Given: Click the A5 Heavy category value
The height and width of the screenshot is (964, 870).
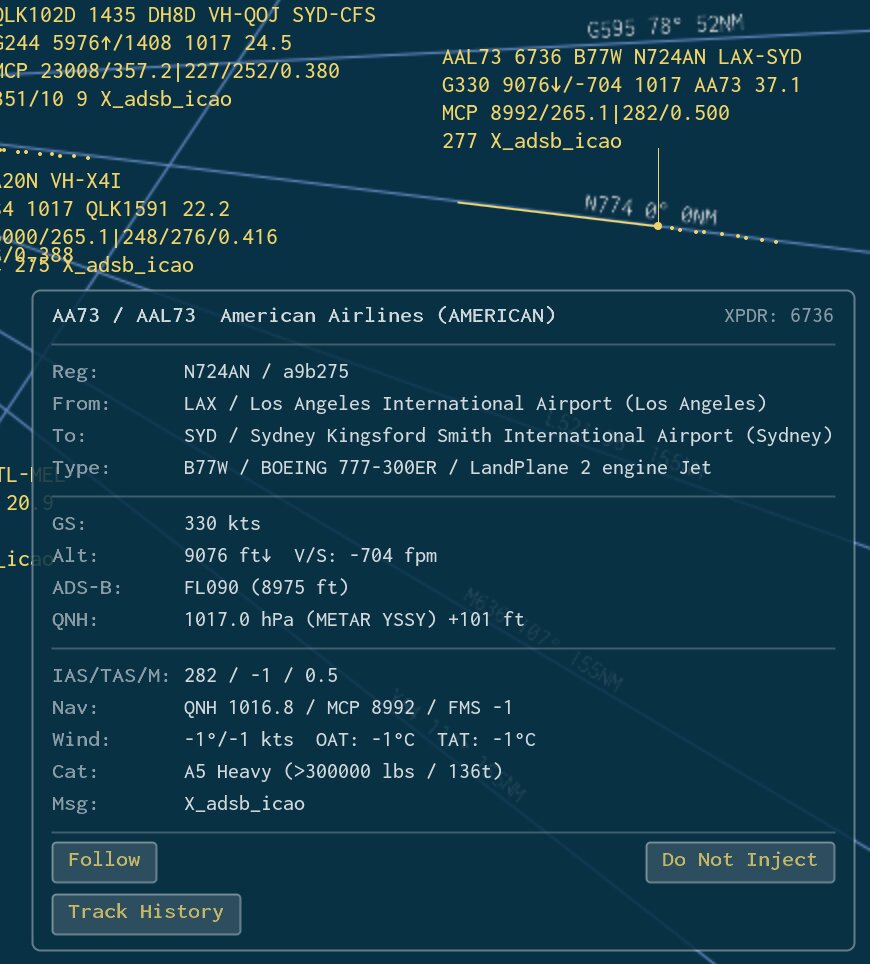Looking at the screenshot, I should pos(343,772).
